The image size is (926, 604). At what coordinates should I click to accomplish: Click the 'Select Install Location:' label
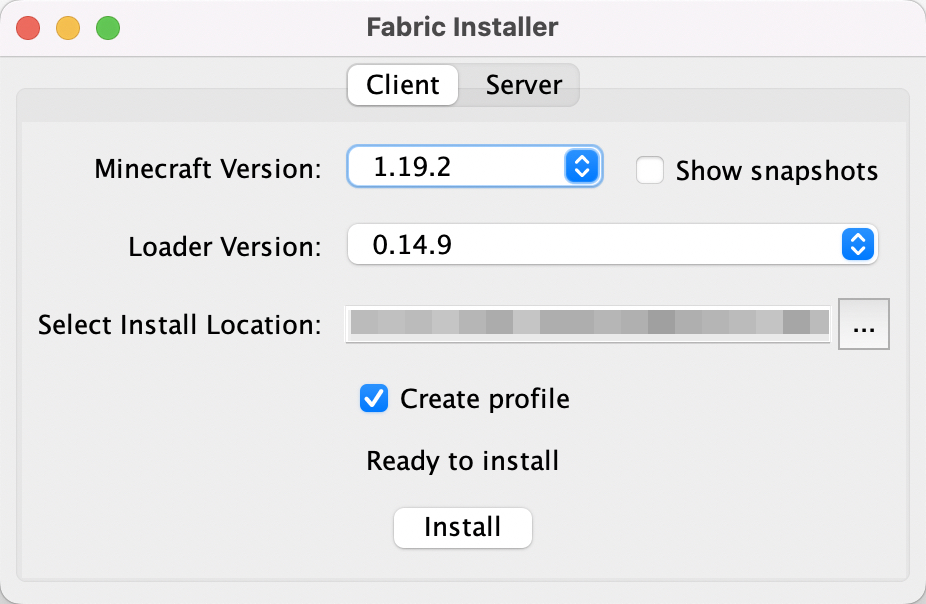point(180,325)
